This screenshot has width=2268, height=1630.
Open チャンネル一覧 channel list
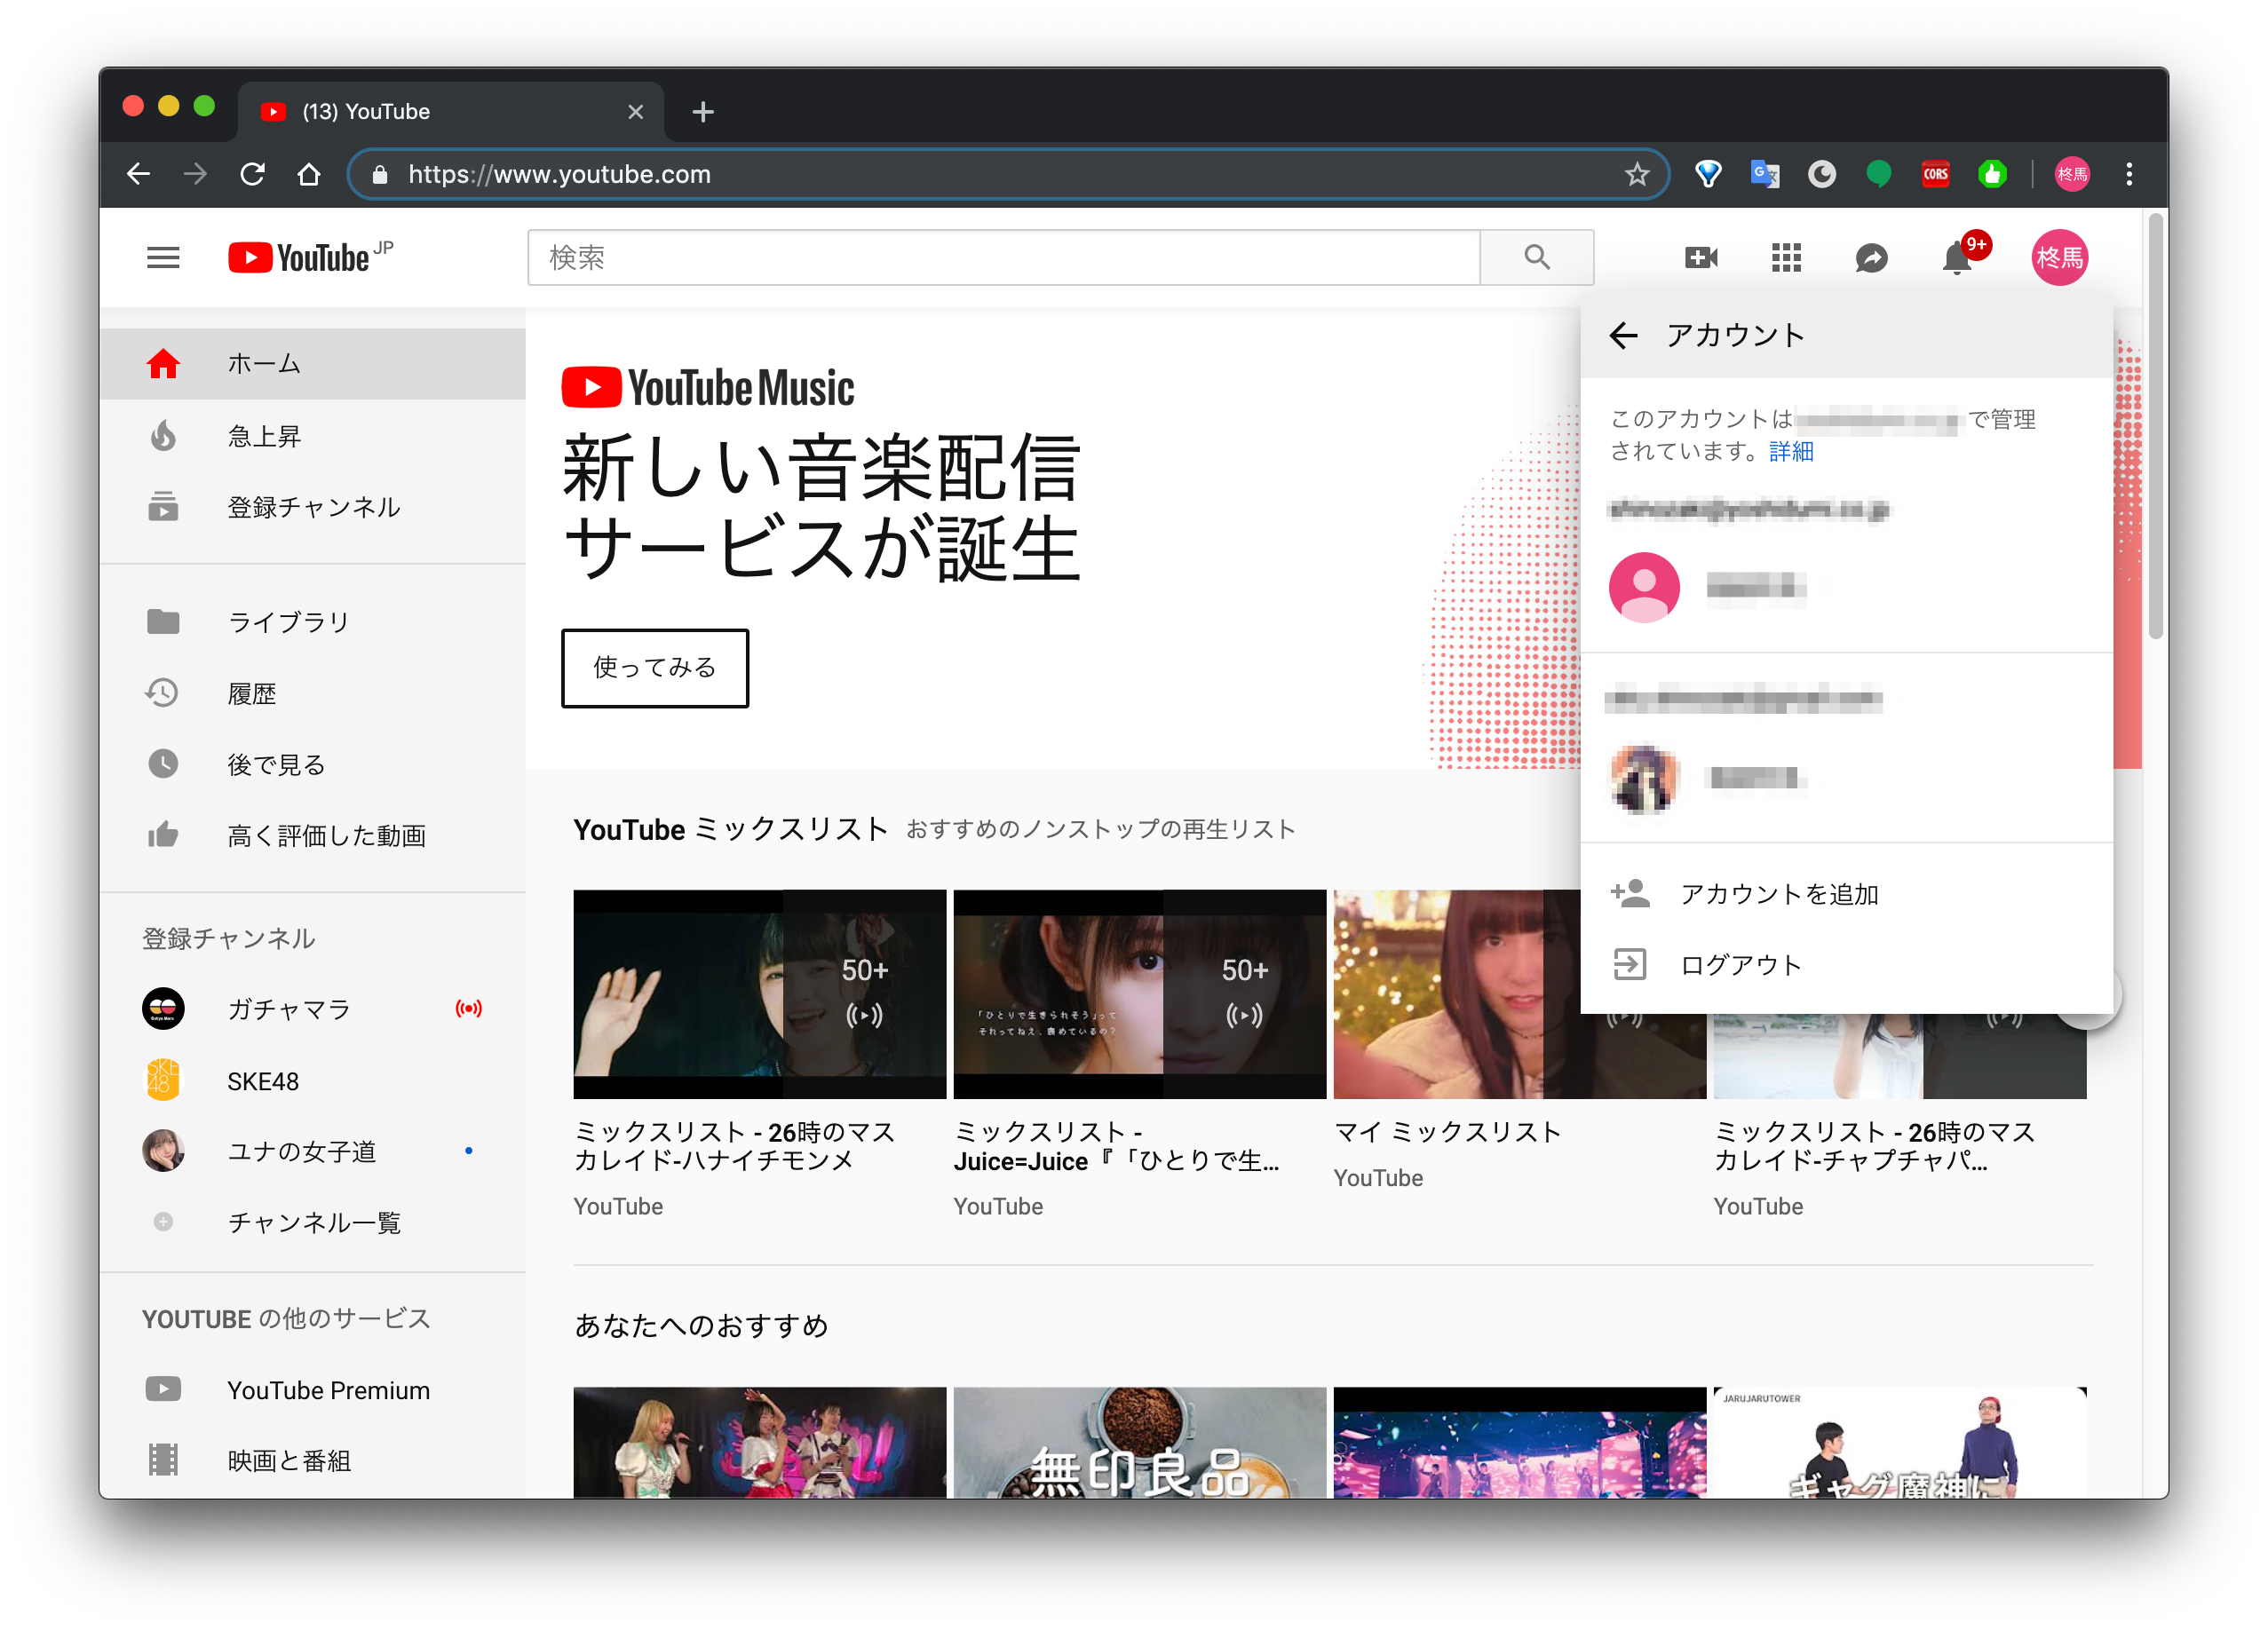pos(313,1222)
